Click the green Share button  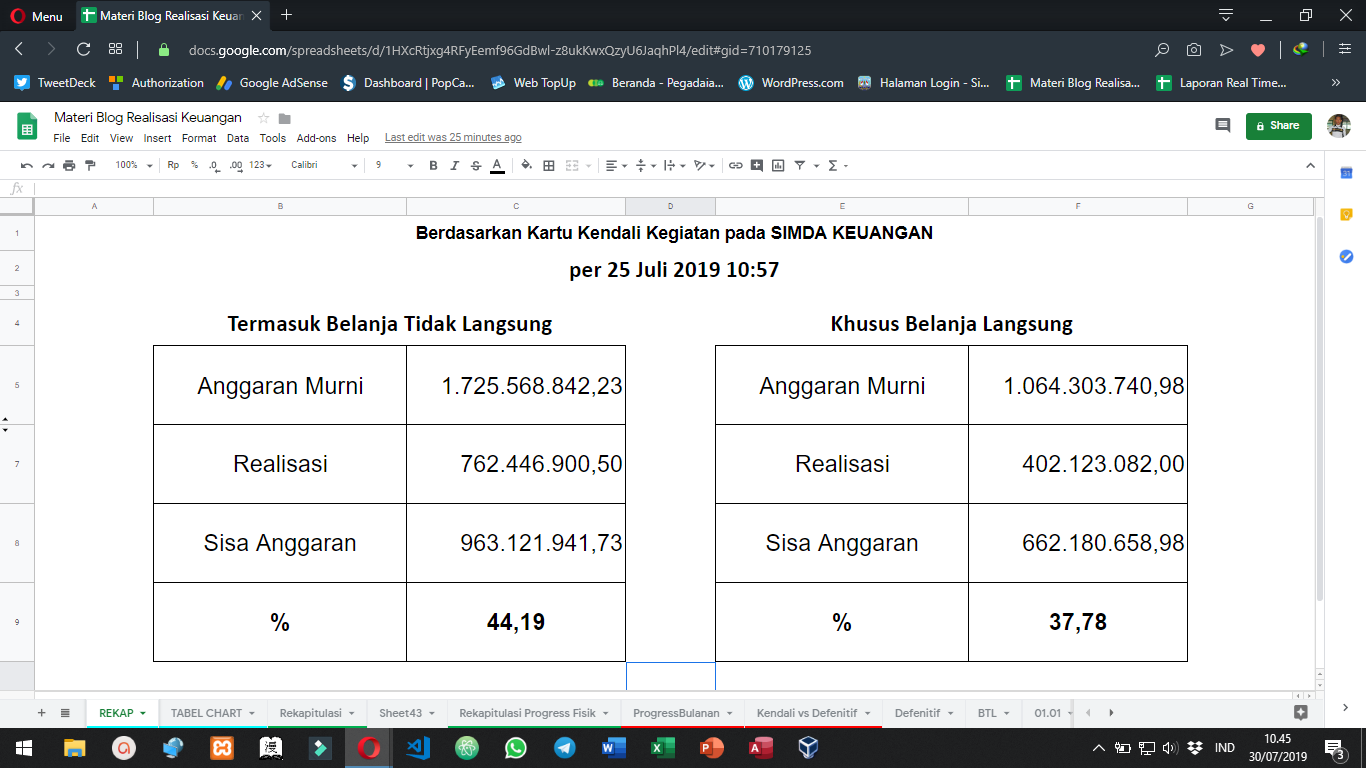click(x=1278, y=125)
